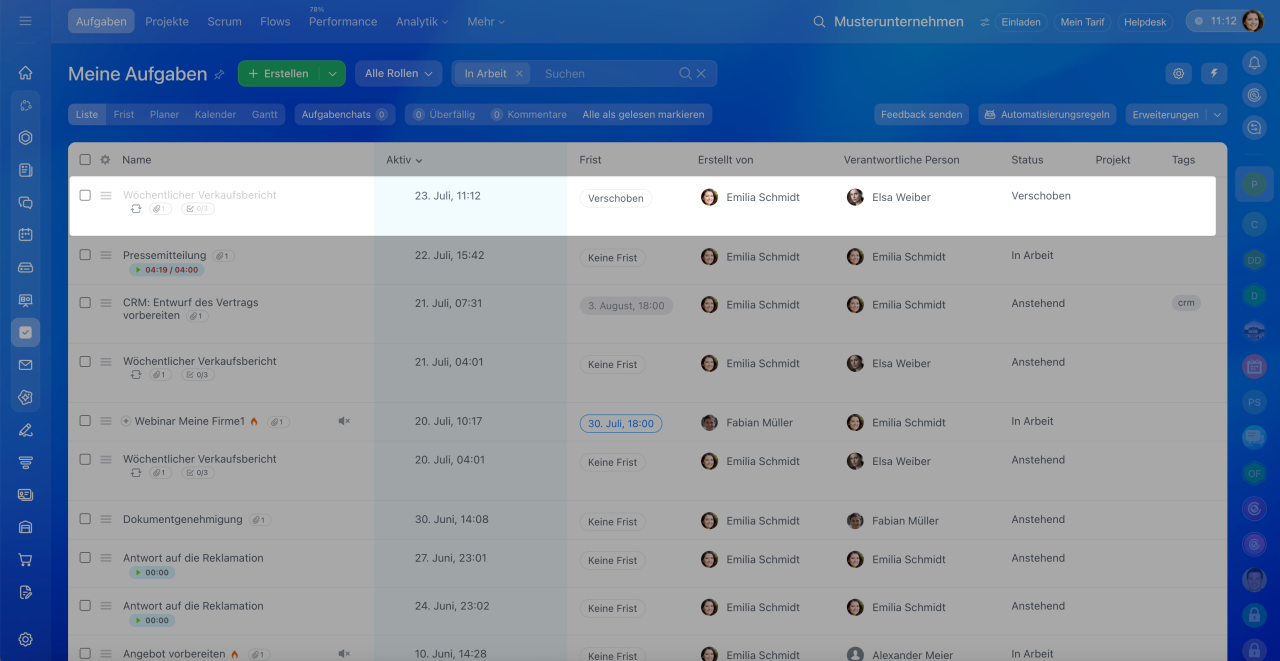Open the online store cart sidebar icon
Screen dimensions: 1280x661
pyautogui.click(x=25, y=560)
